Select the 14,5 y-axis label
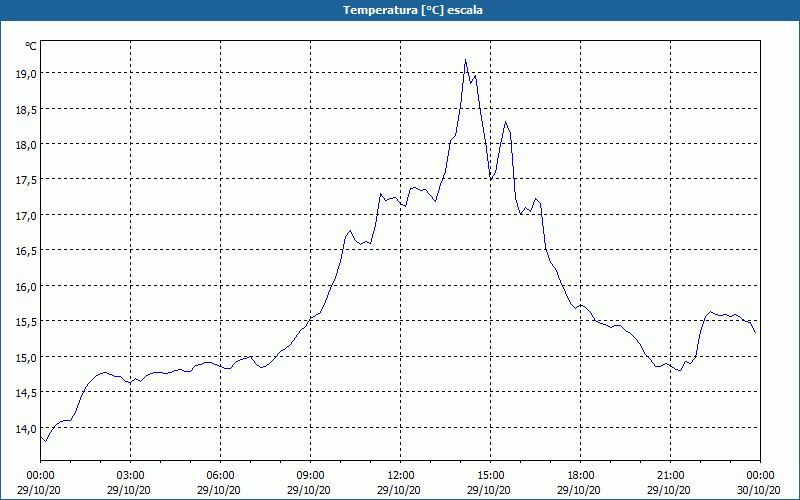The height and width of the screenshot is (500, 800). (26, 393)
